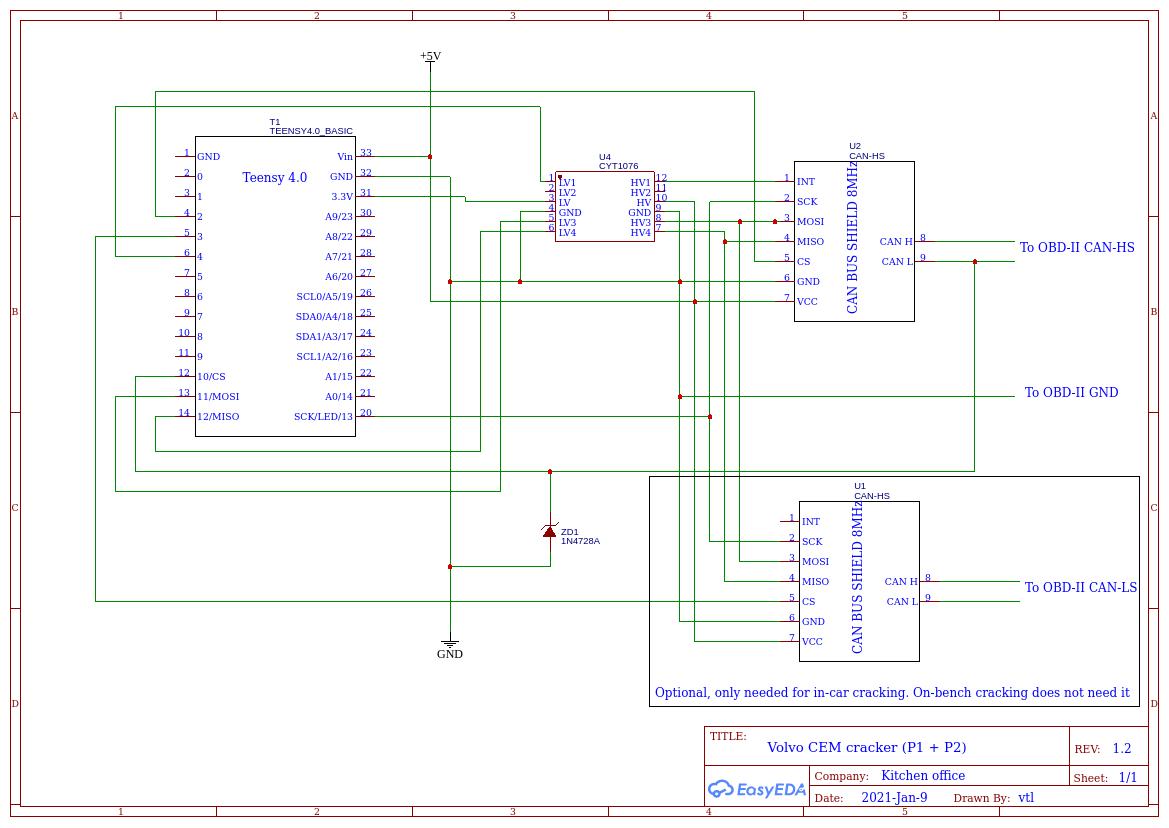Click the 'HV1' pin on U4

click(641, 183)
